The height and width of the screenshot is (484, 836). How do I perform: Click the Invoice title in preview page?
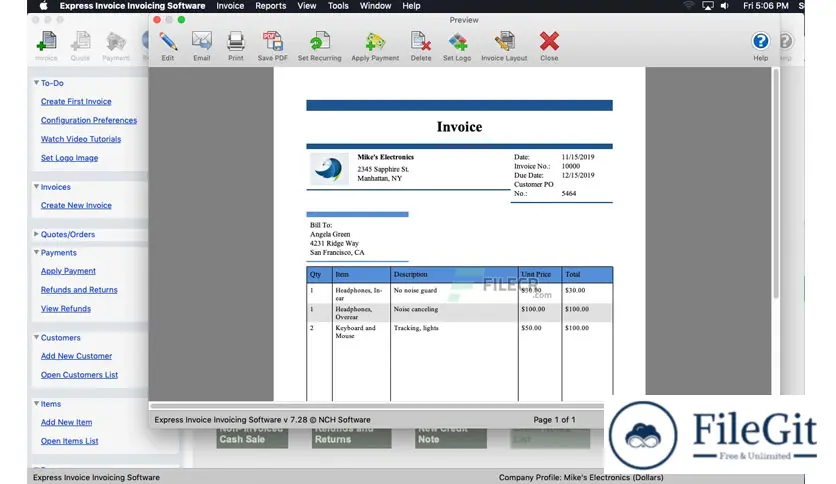click(460, 127)
